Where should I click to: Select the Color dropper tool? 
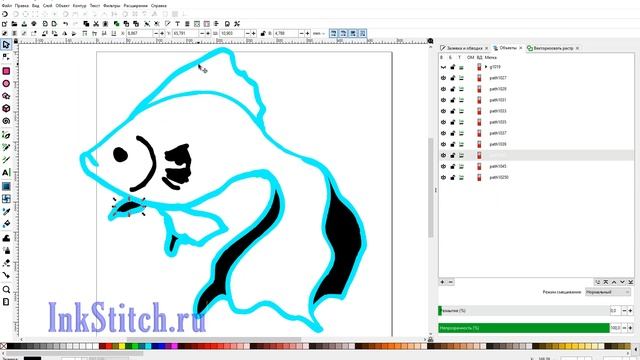pyautogui.click(x=6, y=211)
